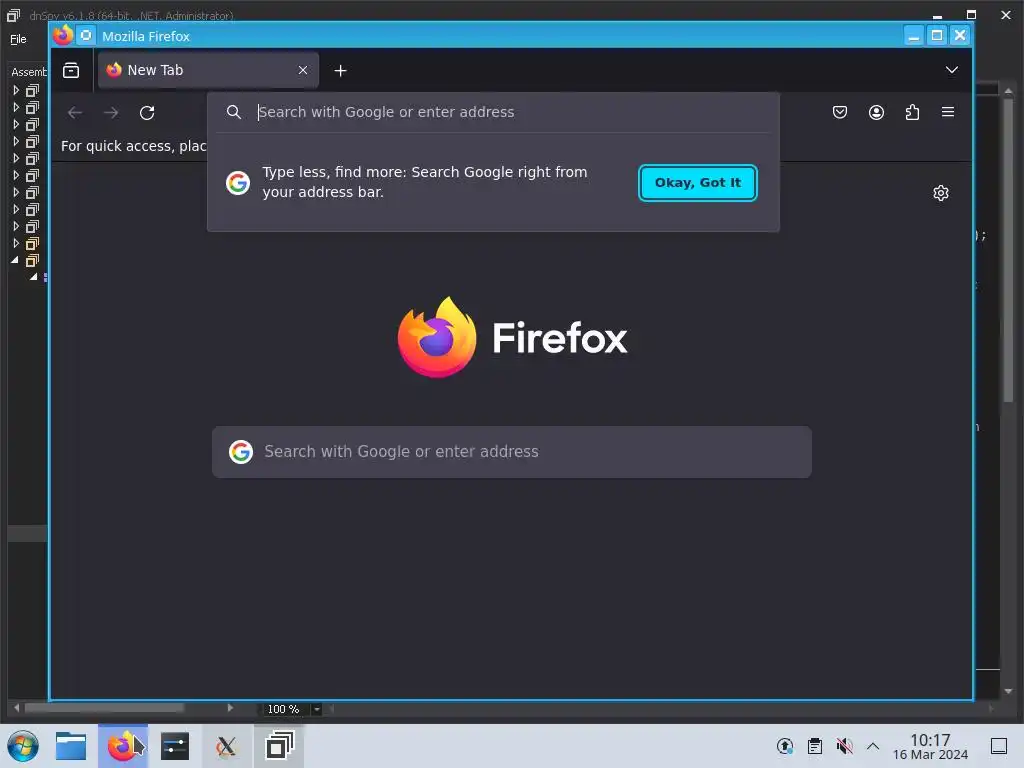Viewport: 1024px width, 768px height.
Task: Close the New Tab tab
Action: [302, 70]
